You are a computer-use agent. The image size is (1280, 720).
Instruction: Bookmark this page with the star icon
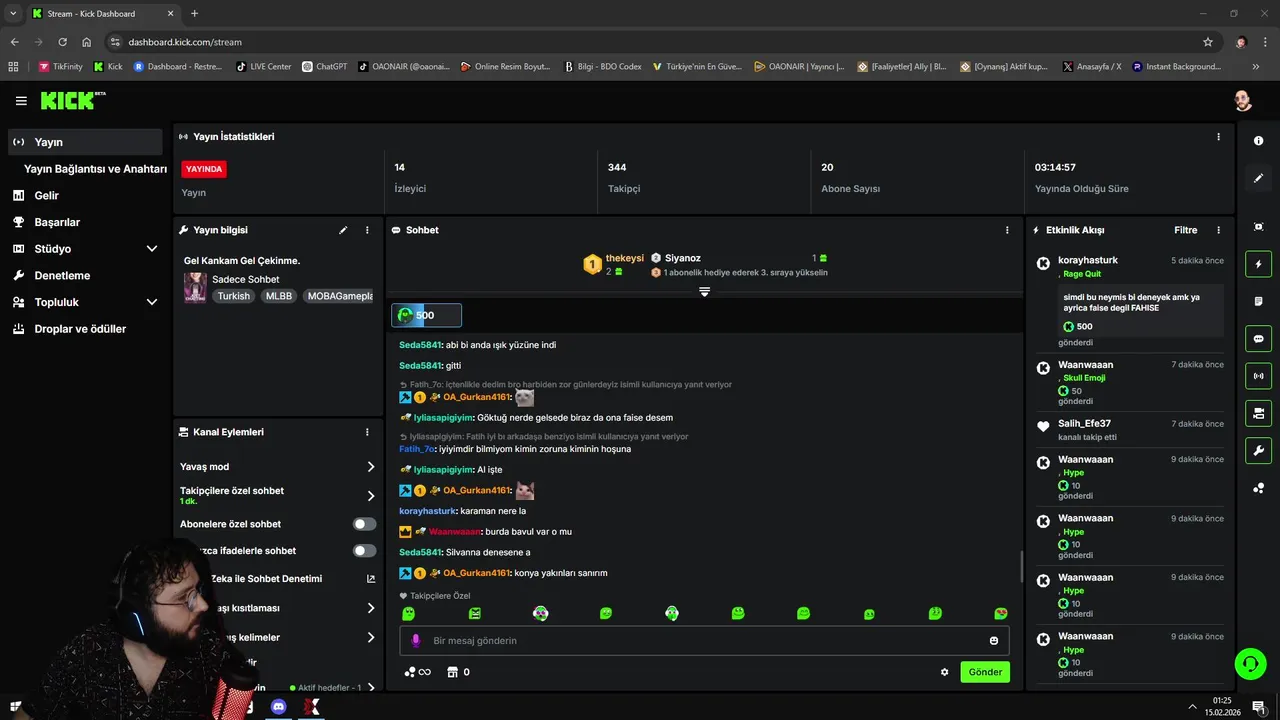[1208, 42]
